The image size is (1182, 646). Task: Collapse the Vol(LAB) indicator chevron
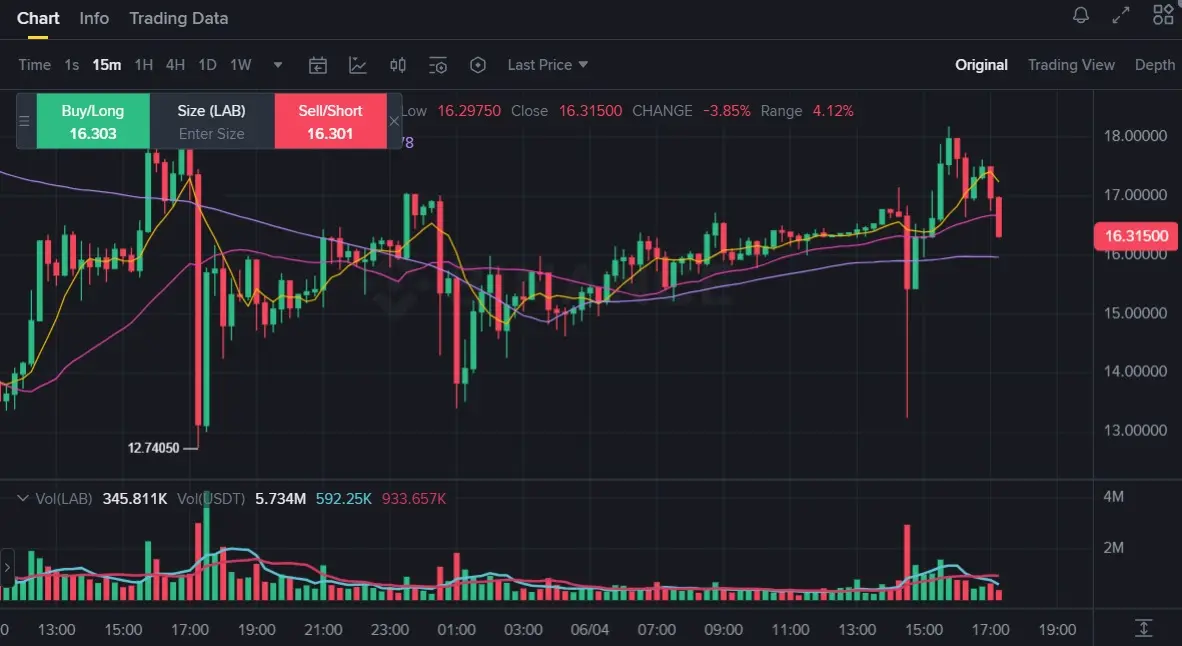23,498
